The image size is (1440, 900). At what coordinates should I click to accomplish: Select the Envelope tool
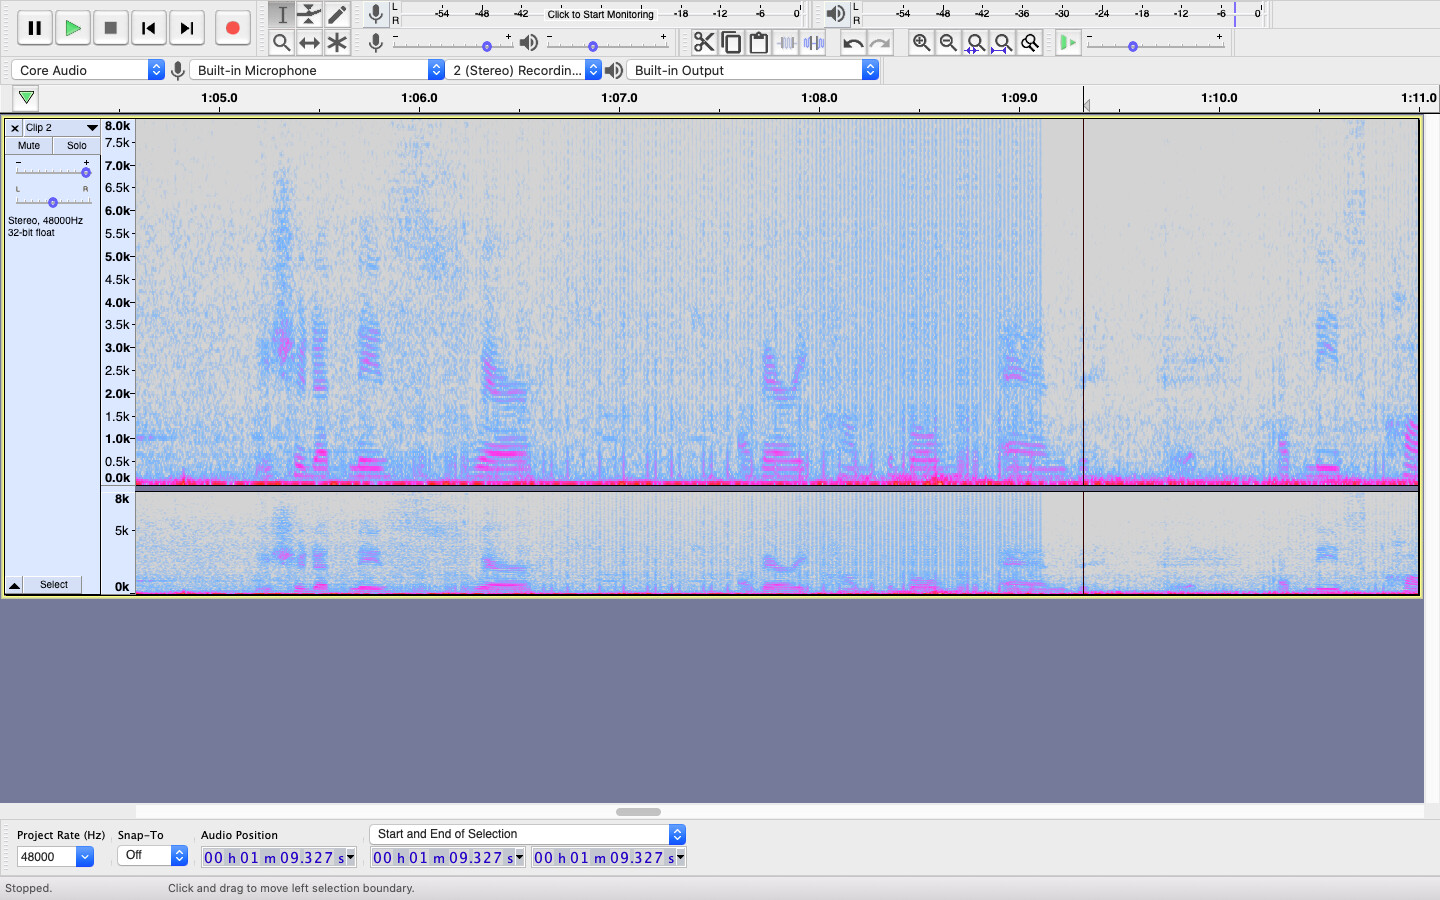point(309,15)
